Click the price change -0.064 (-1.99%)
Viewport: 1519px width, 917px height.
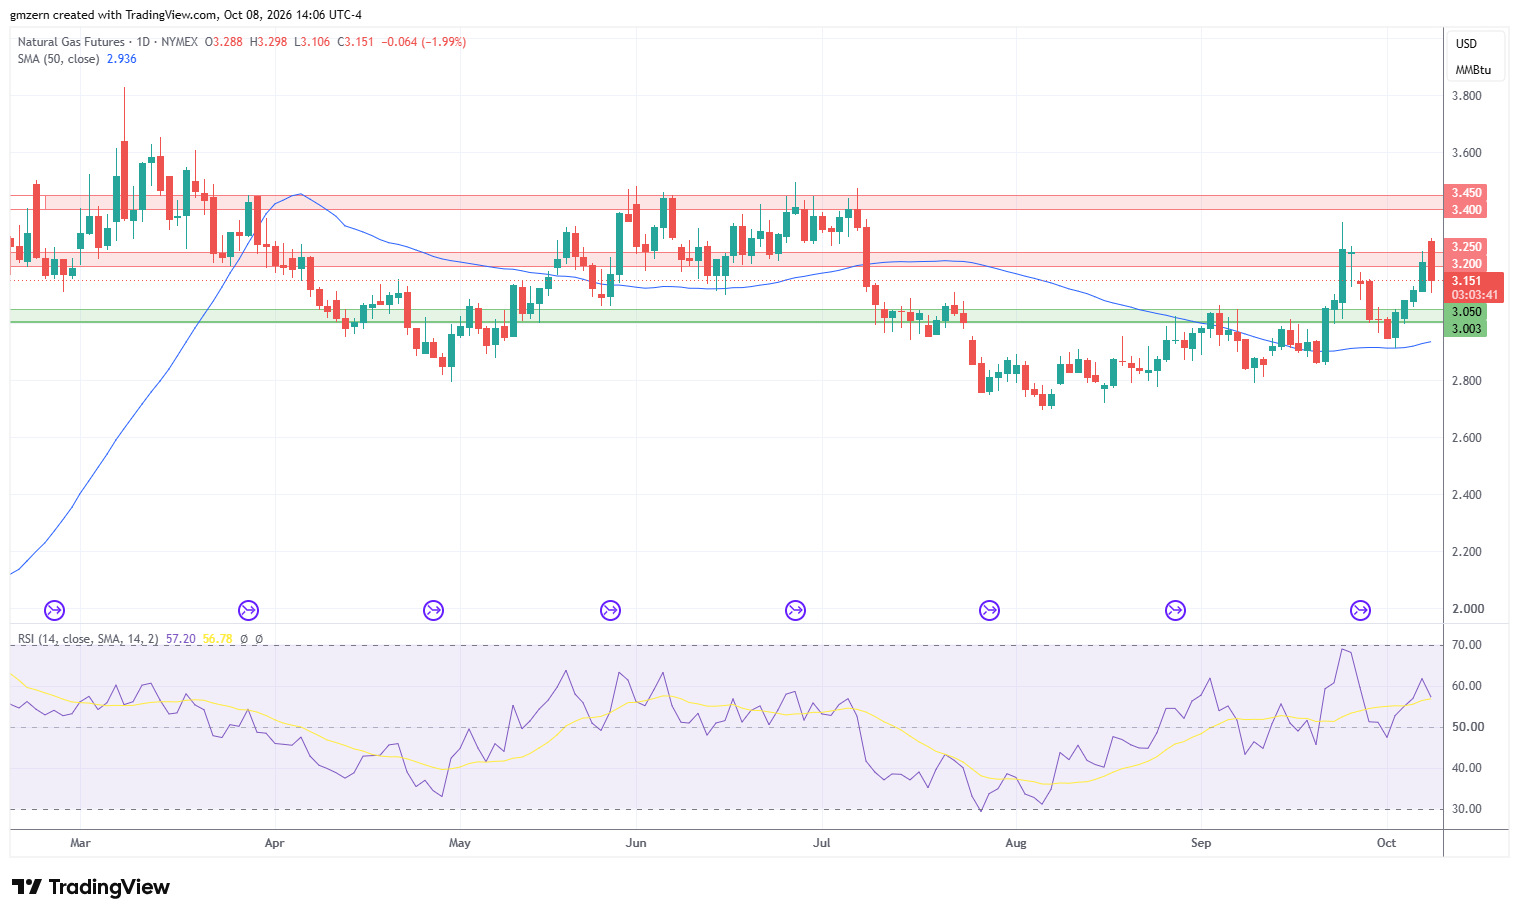coord(426,42)
